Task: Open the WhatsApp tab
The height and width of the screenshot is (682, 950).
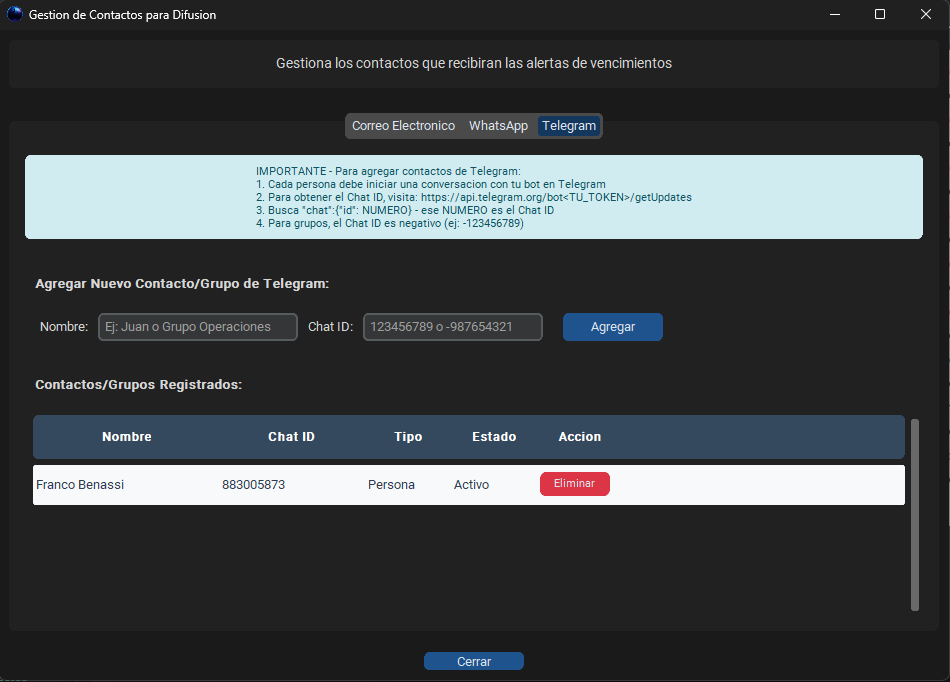Action: pyautogui.click(x=498, y=126)
